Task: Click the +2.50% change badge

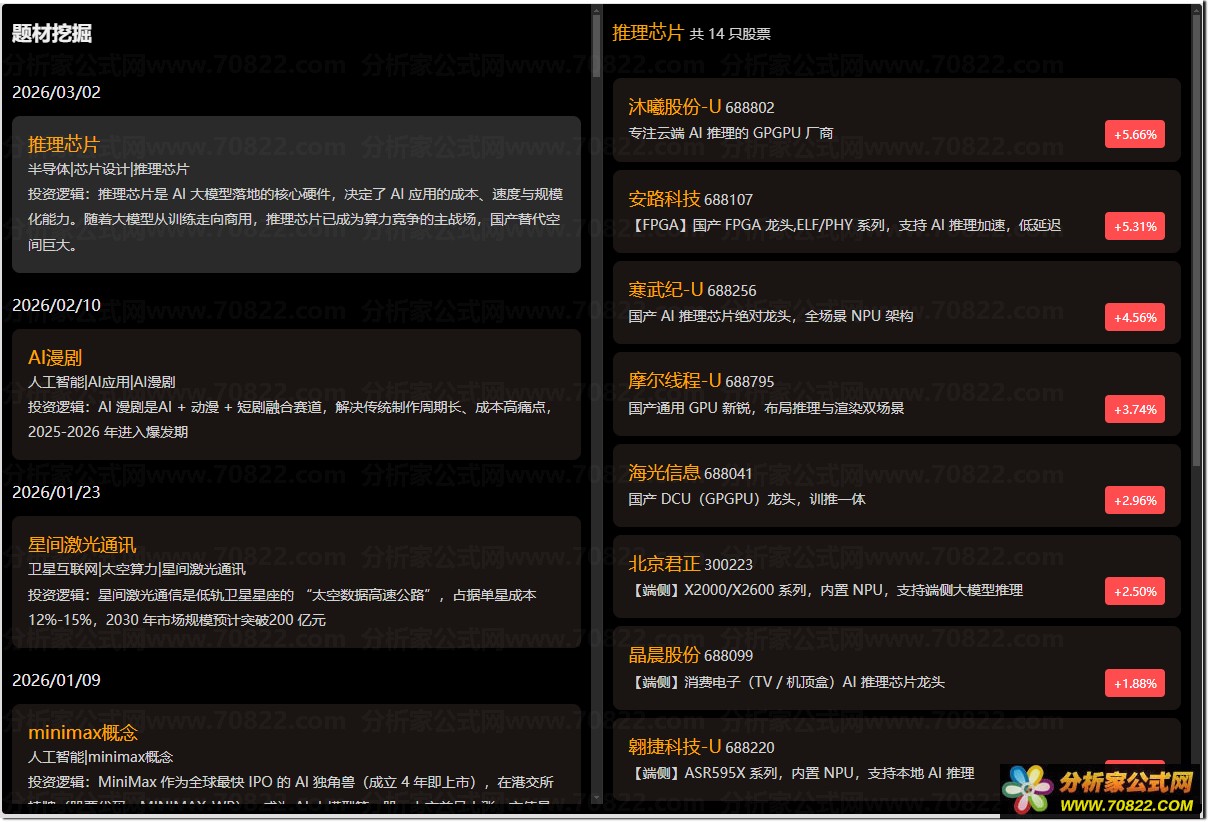Action: click(x=1134, y=591)
